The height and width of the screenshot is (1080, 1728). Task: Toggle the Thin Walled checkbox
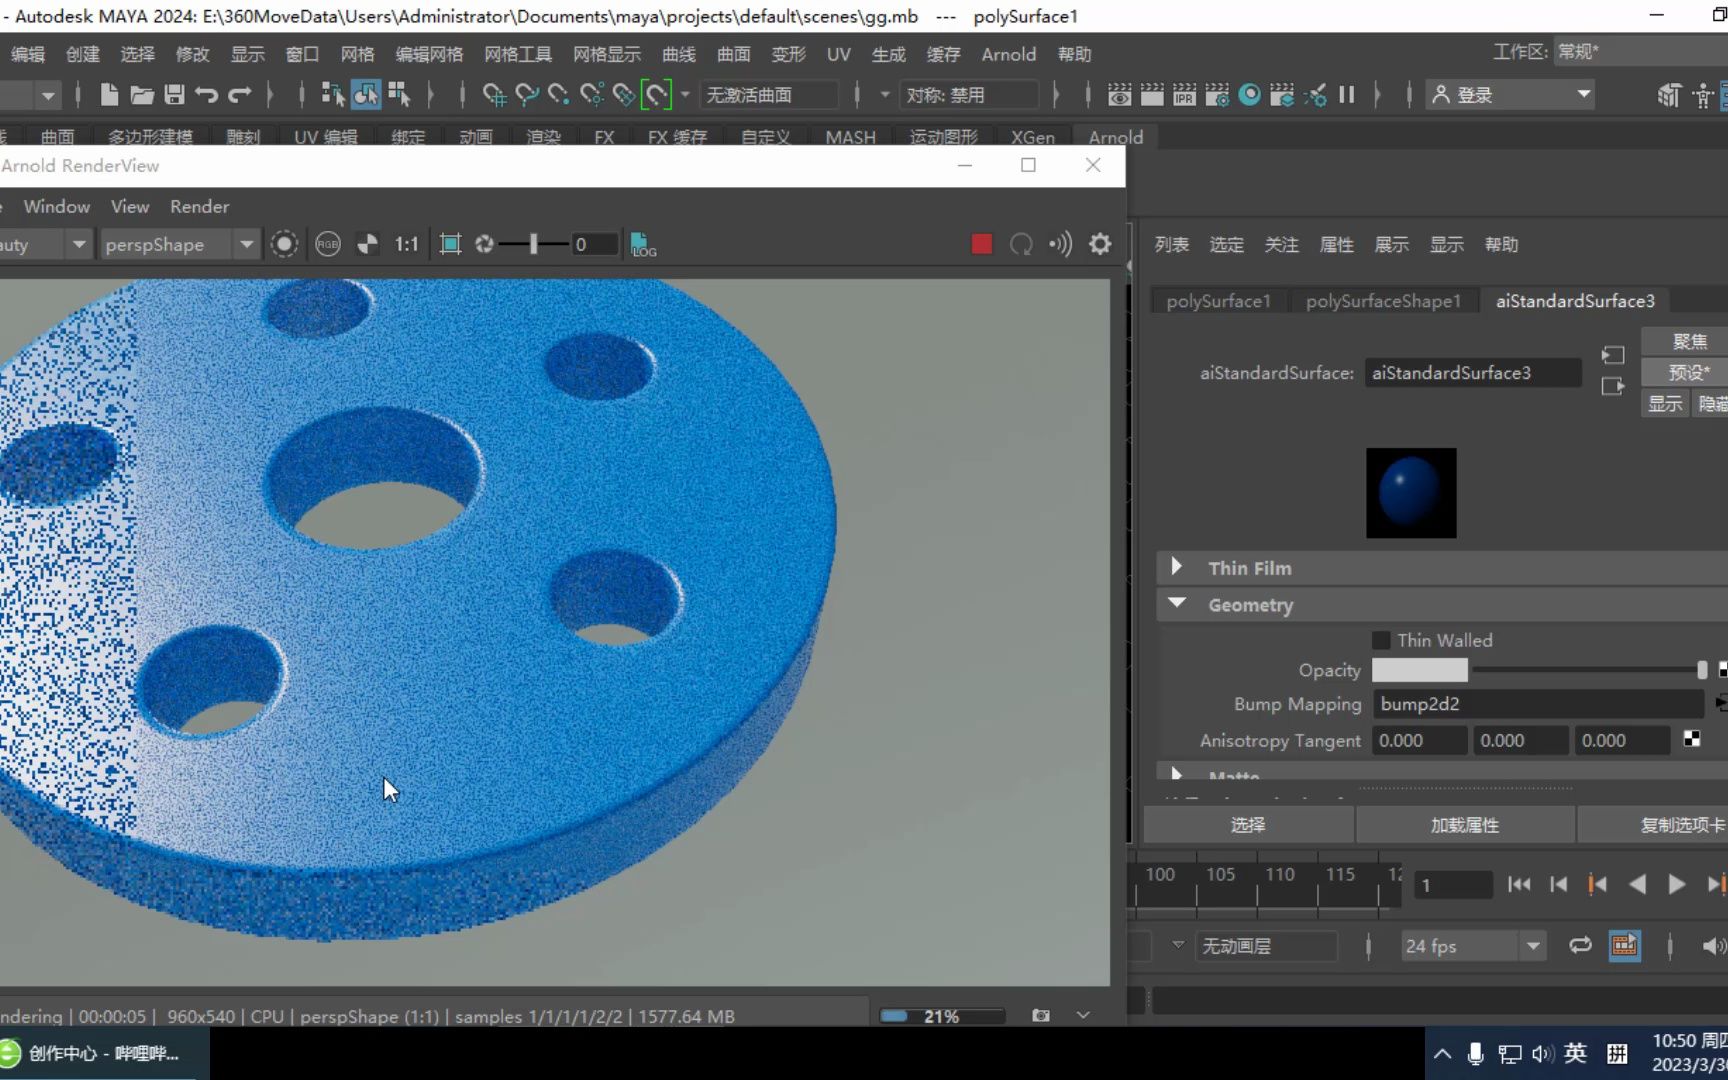coord(1381,640)
